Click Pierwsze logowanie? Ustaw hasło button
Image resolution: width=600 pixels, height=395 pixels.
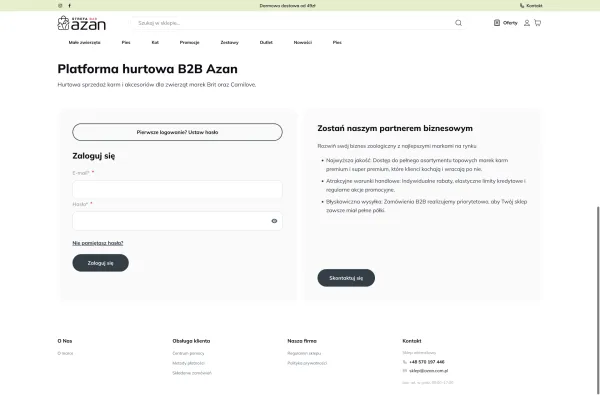tap(178, 132)
